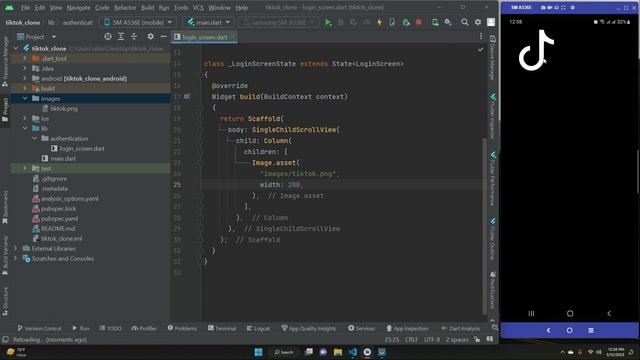Open the Refactor menu

pos(125,8)
